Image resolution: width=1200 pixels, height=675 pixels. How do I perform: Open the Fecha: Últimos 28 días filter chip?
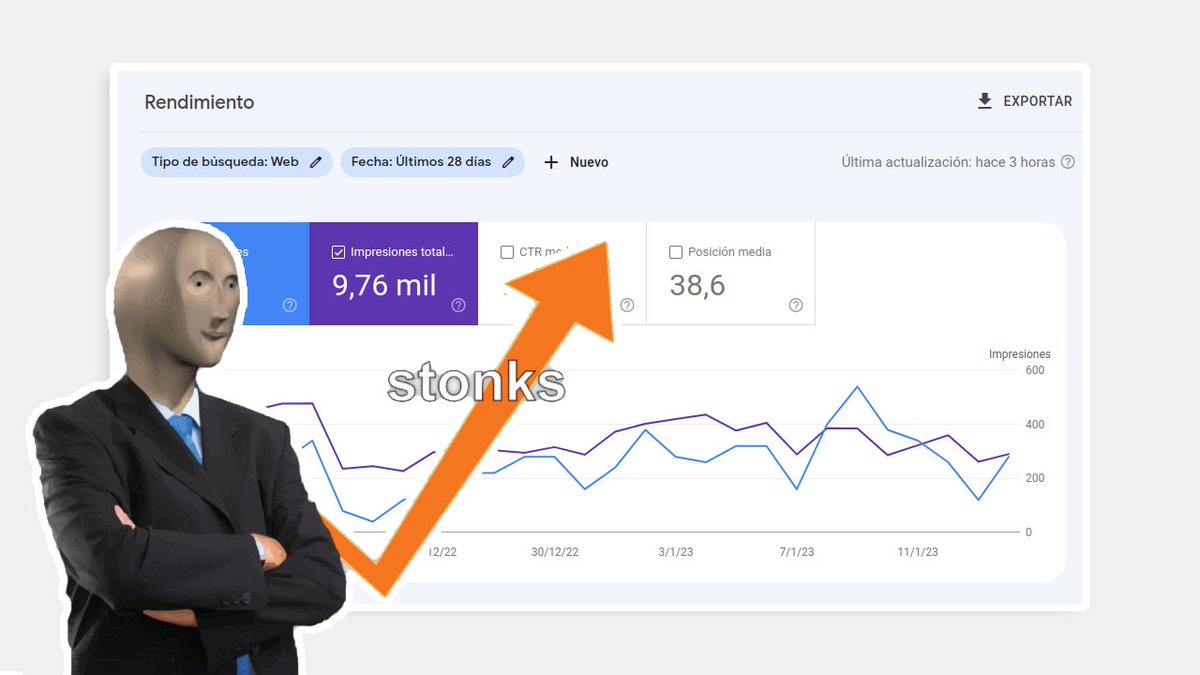(x=432, y=162)
